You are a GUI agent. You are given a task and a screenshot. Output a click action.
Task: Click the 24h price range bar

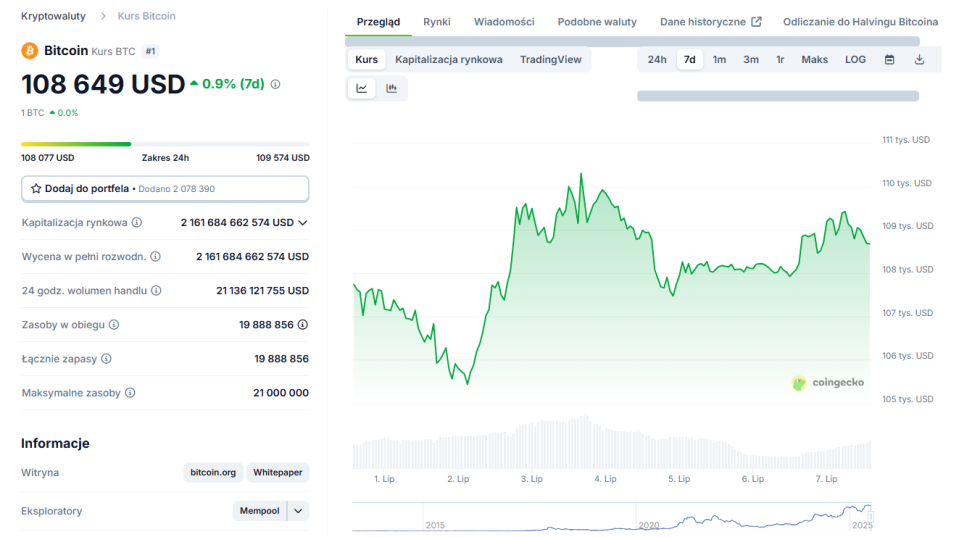pos(165,144)
